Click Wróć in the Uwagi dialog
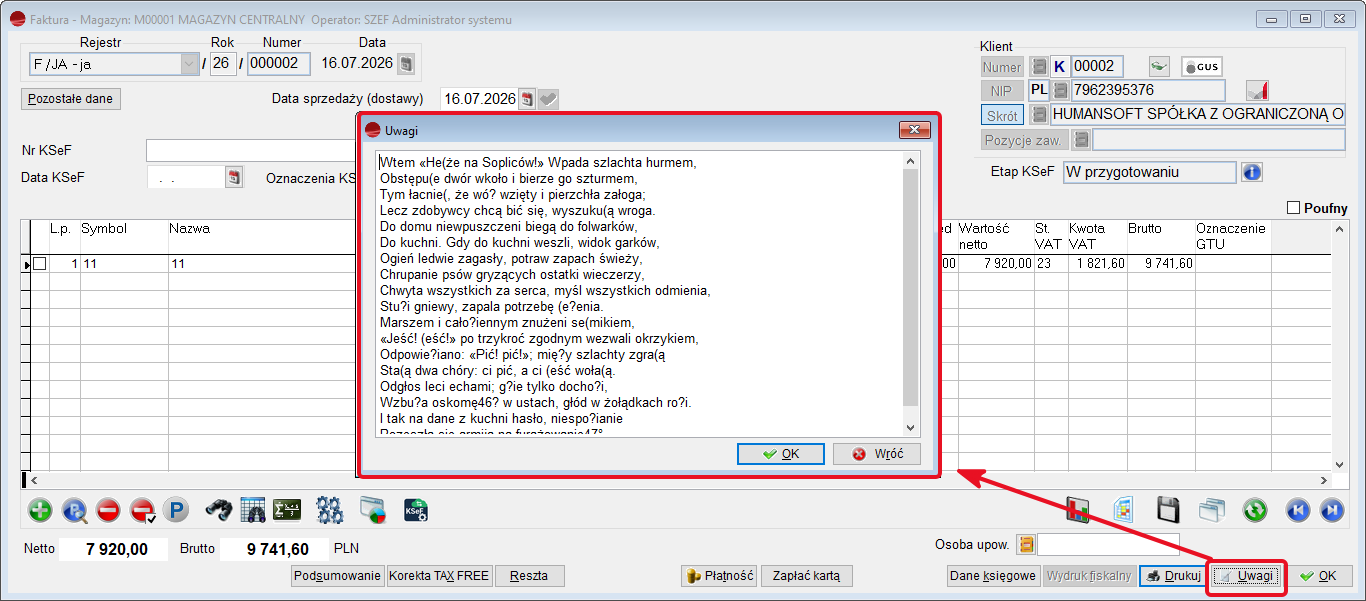 pyautogui.click(x=876, y=454)
